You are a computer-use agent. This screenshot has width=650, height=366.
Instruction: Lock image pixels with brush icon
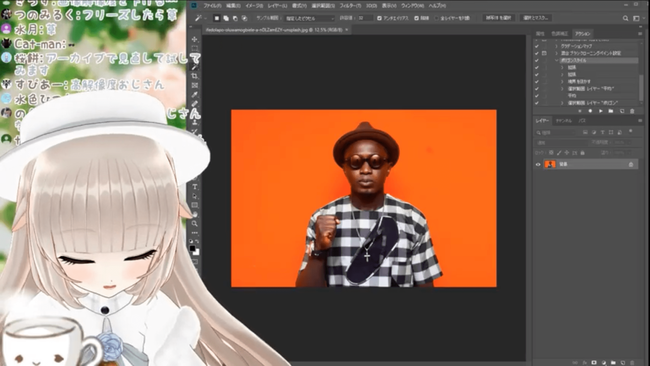(x=559, y=153)
